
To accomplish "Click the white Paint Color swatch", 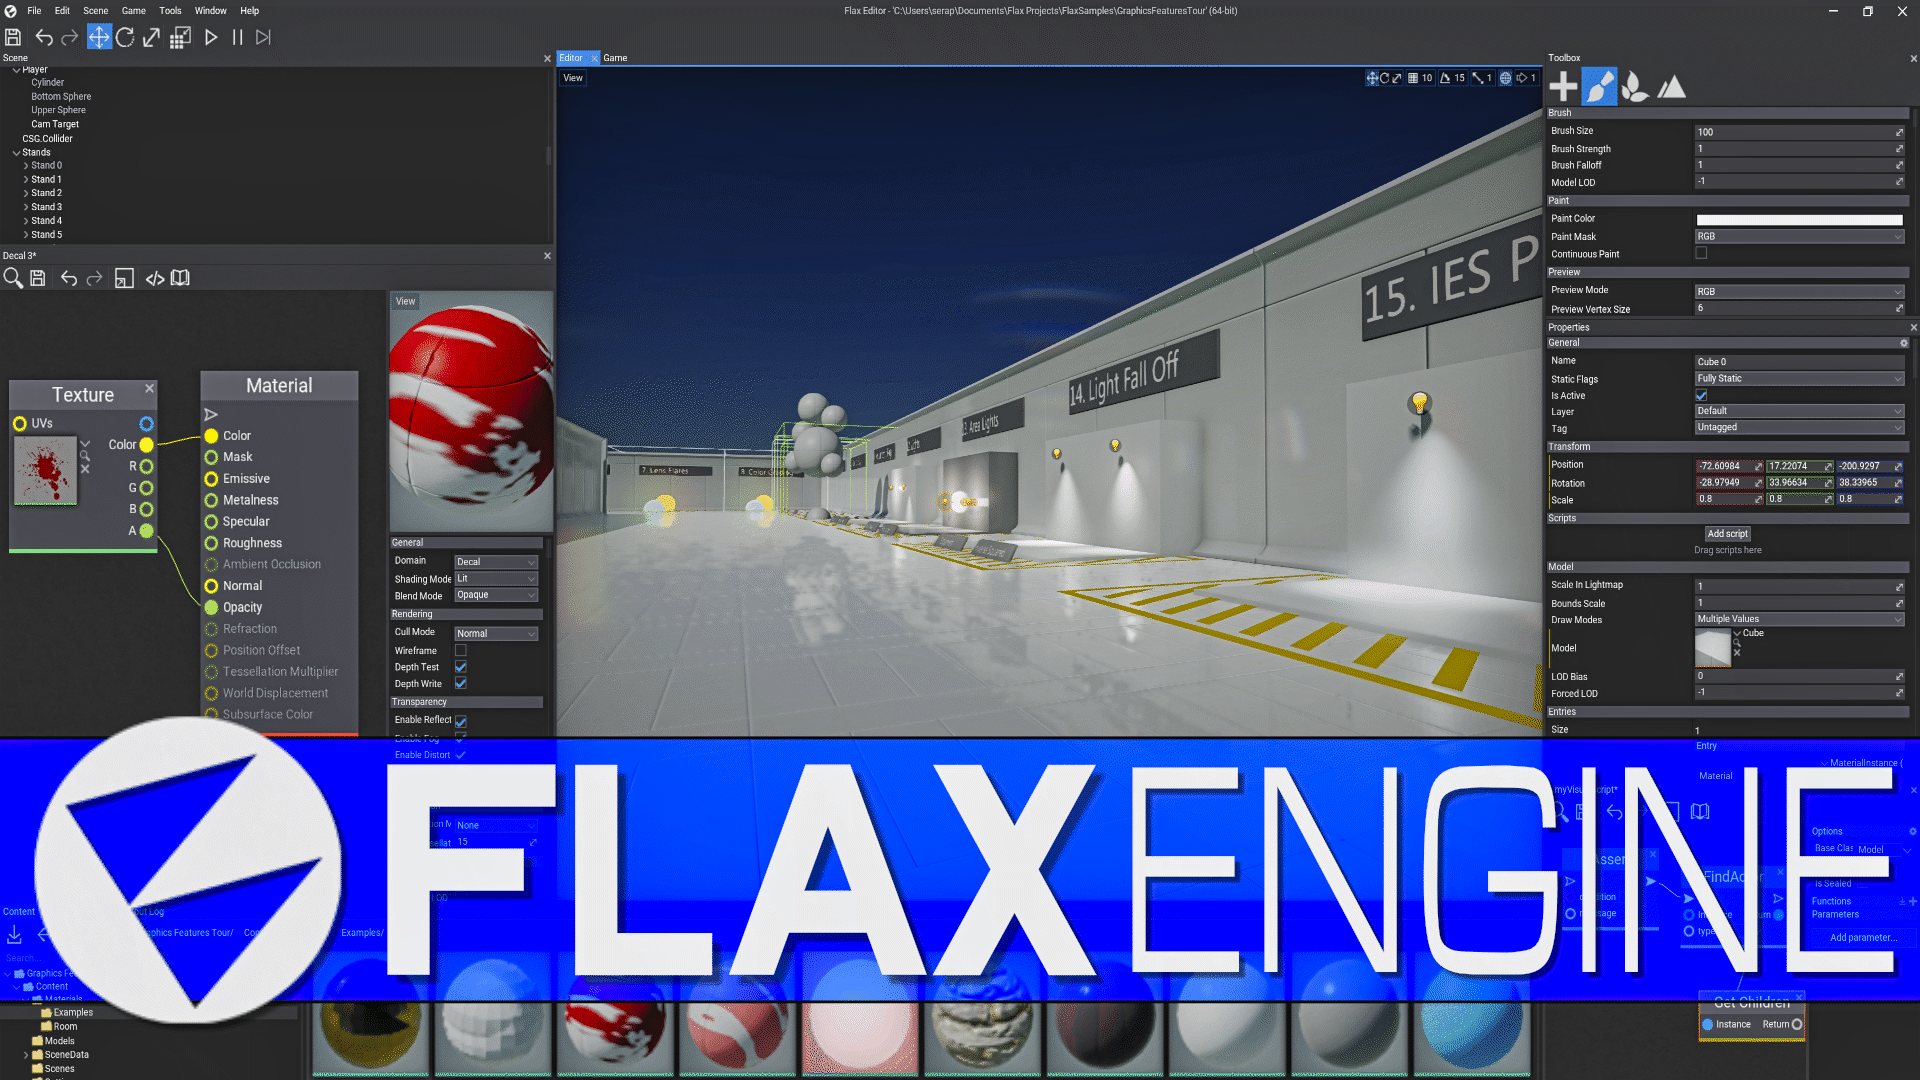I will [1799, 219].
